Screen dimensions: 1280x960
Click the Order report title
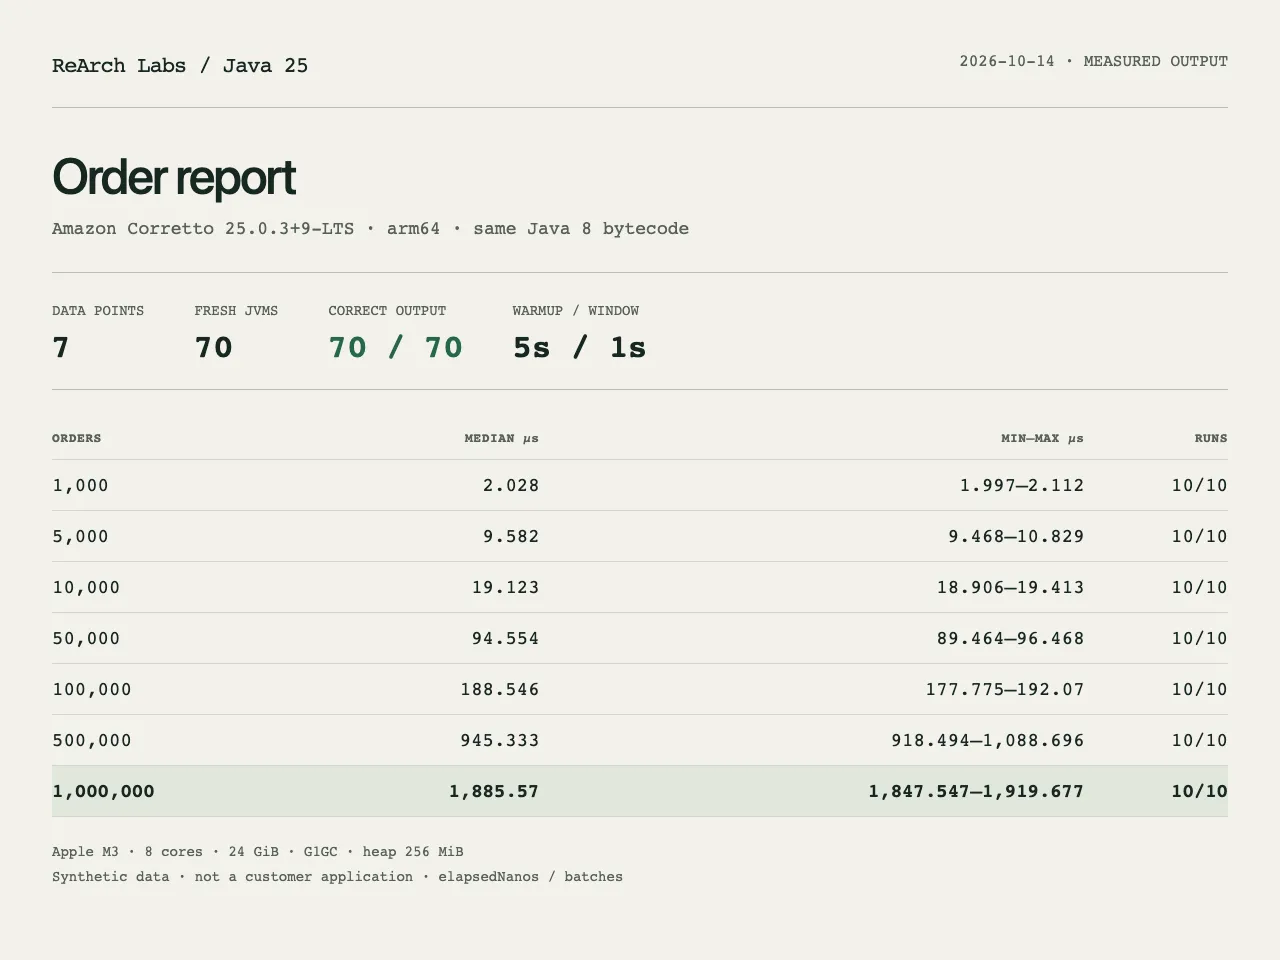click(174, 177)
